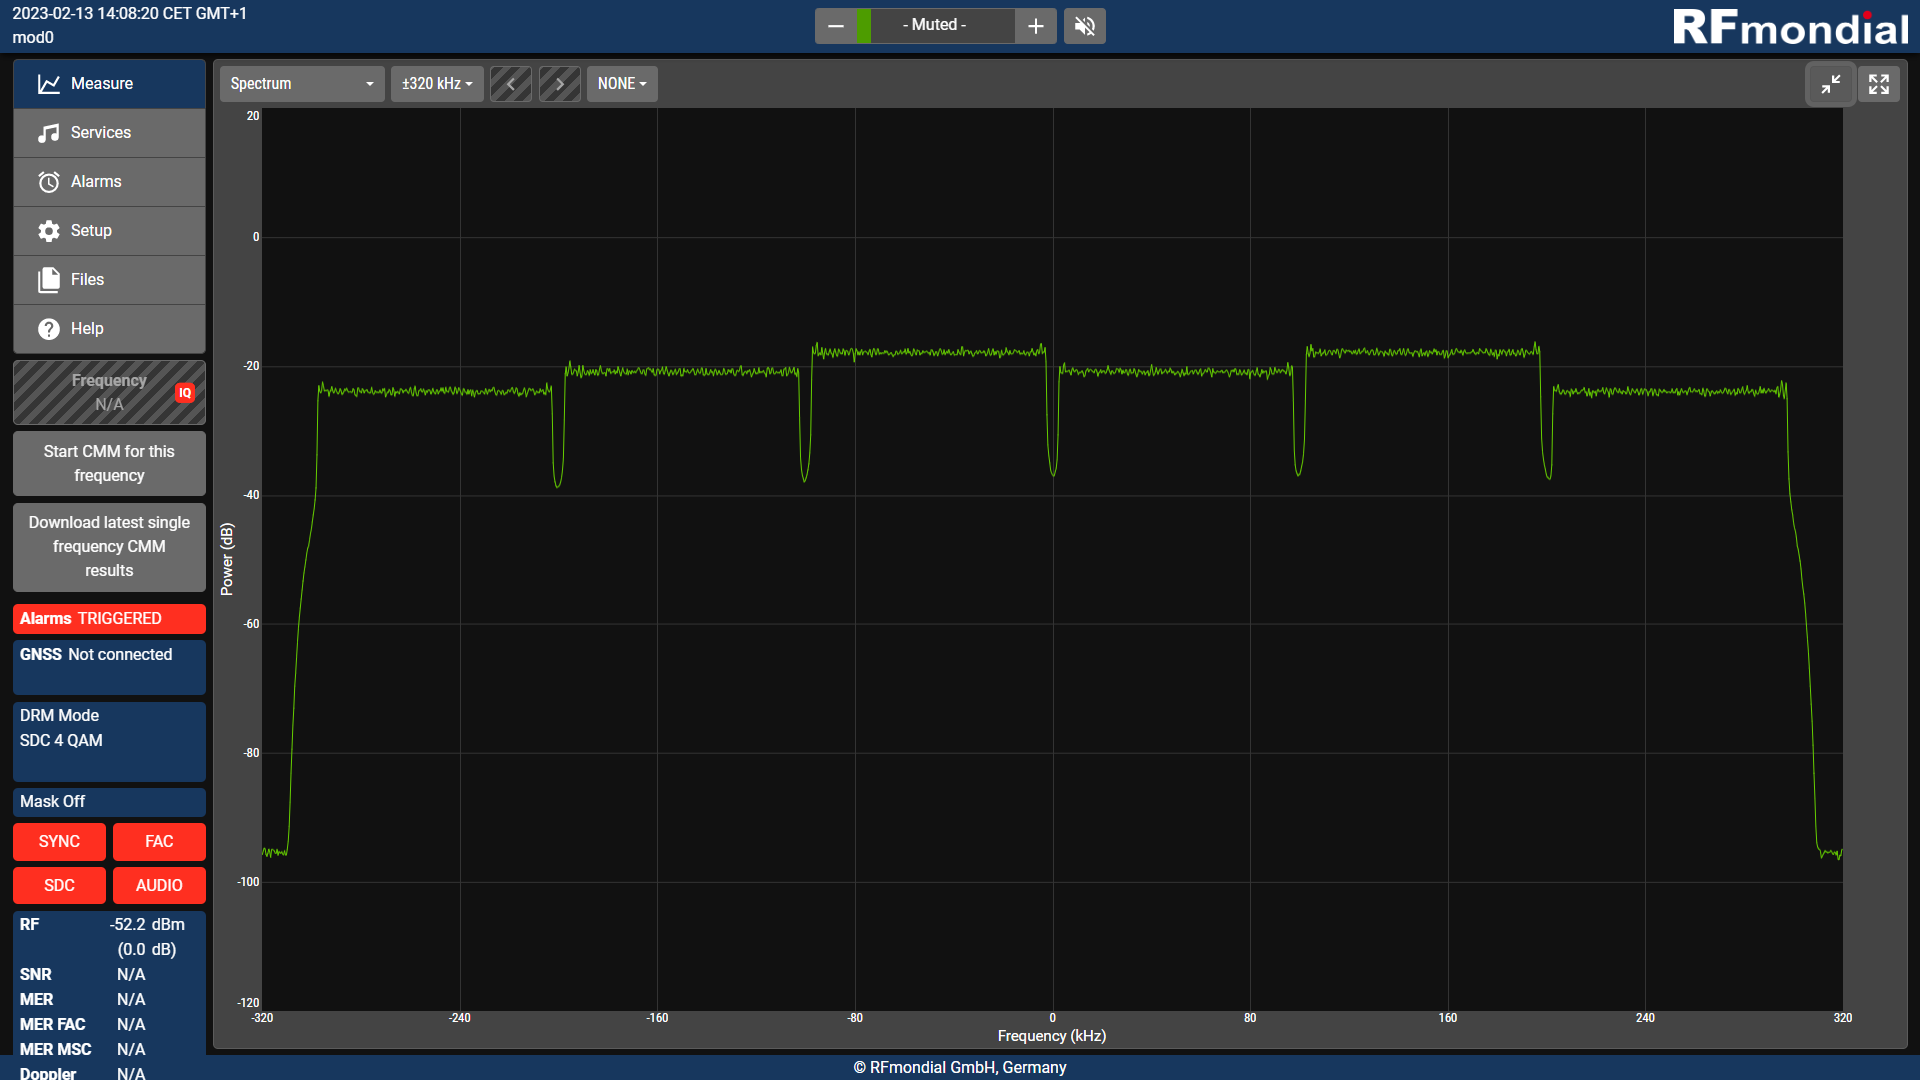Toggle the FAC status indicator

(x=159, y=842)
